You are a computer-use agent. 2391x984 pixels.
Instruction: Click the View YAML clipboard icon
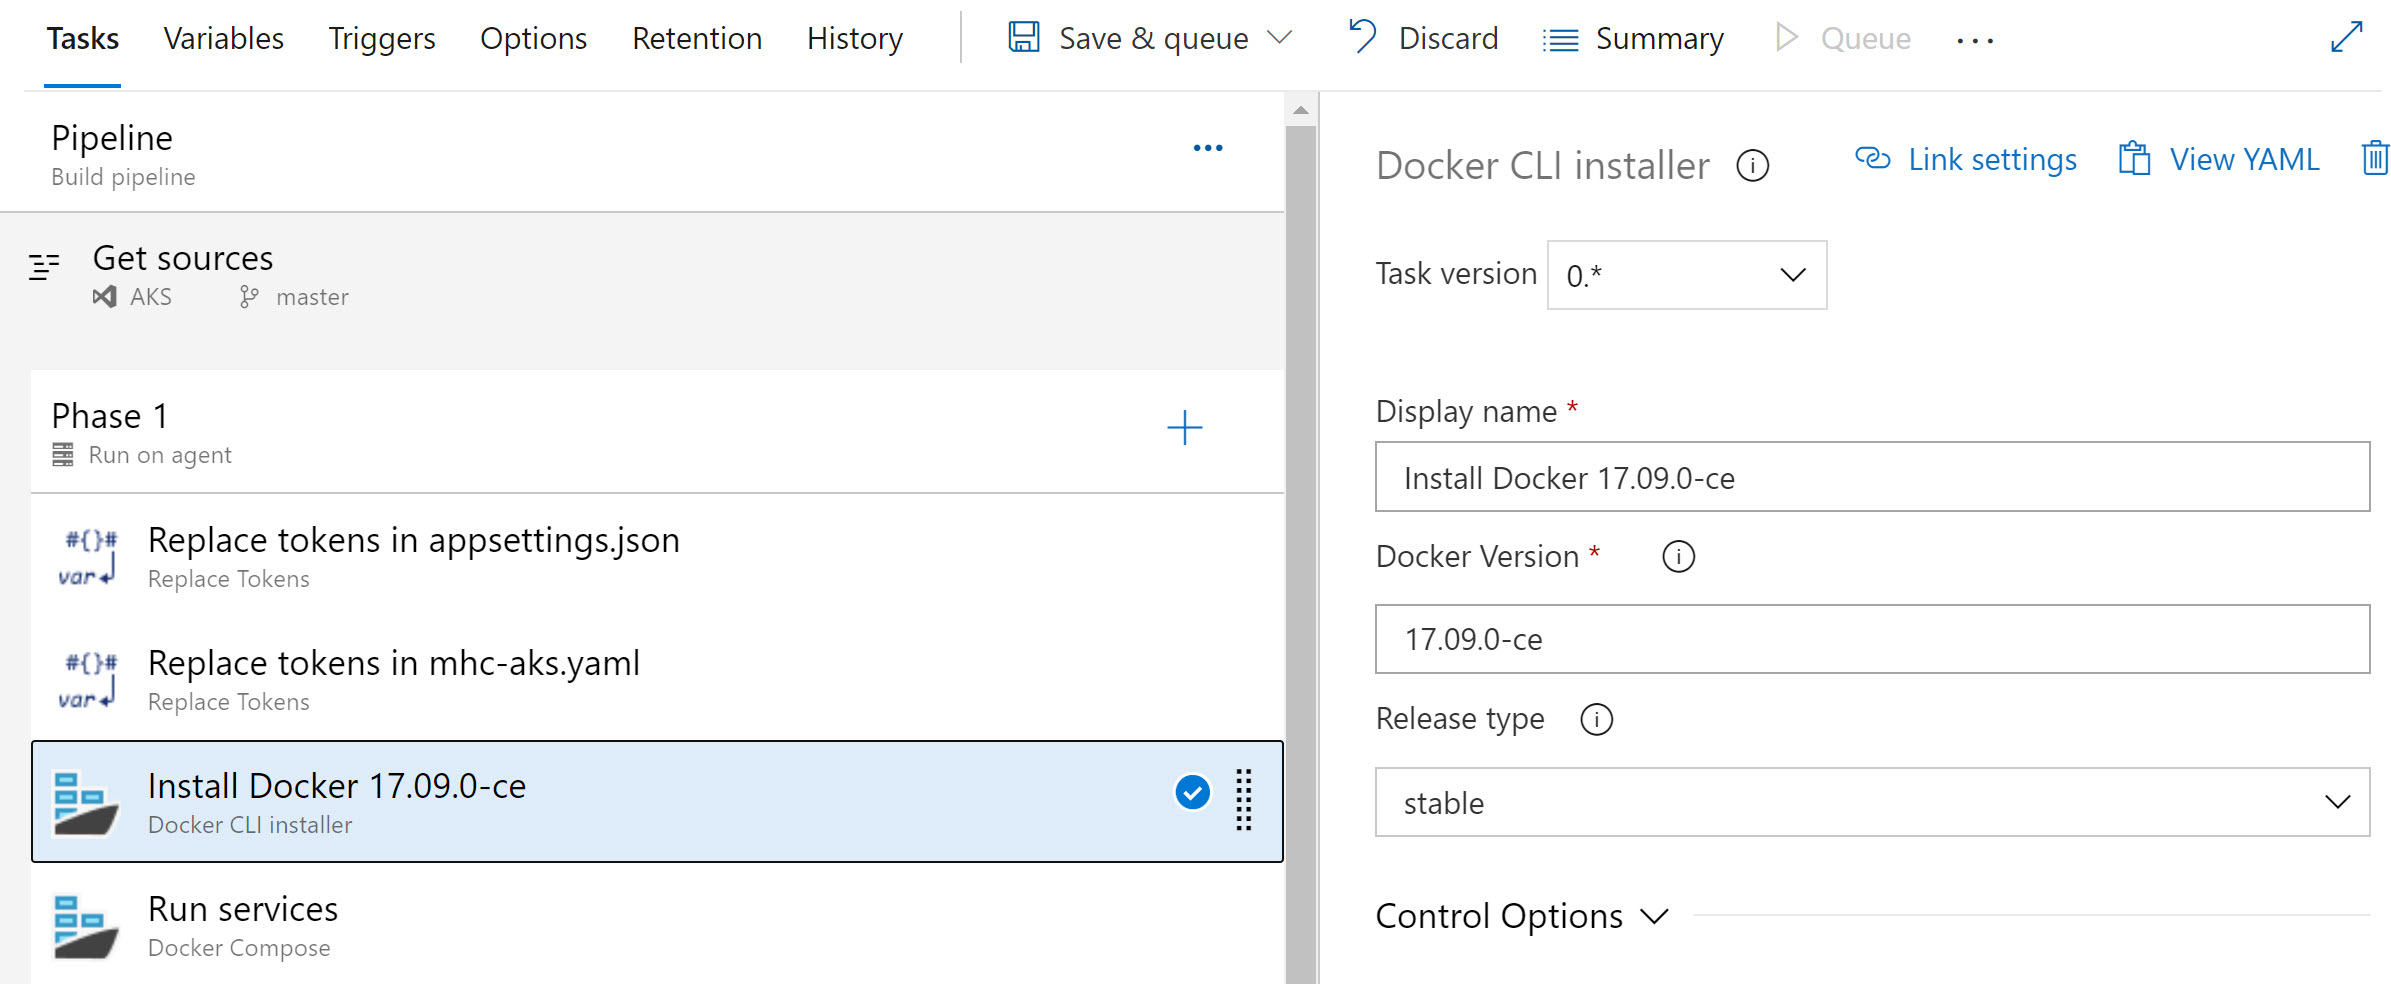2136,158
